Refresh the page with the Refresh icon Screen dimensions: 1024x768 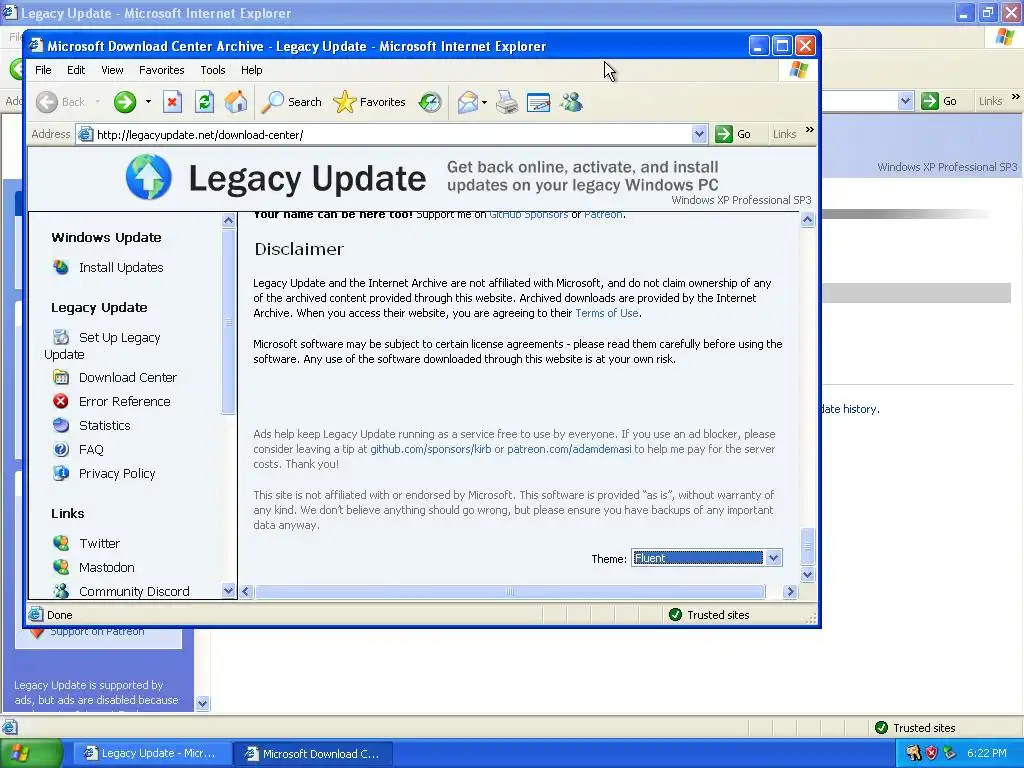tap(204, 102)
